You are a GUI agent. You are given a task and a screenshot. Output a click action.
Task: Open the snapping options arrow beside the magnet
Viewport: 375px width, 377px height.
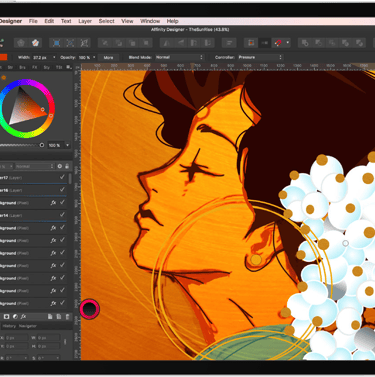tap(288, 43)
